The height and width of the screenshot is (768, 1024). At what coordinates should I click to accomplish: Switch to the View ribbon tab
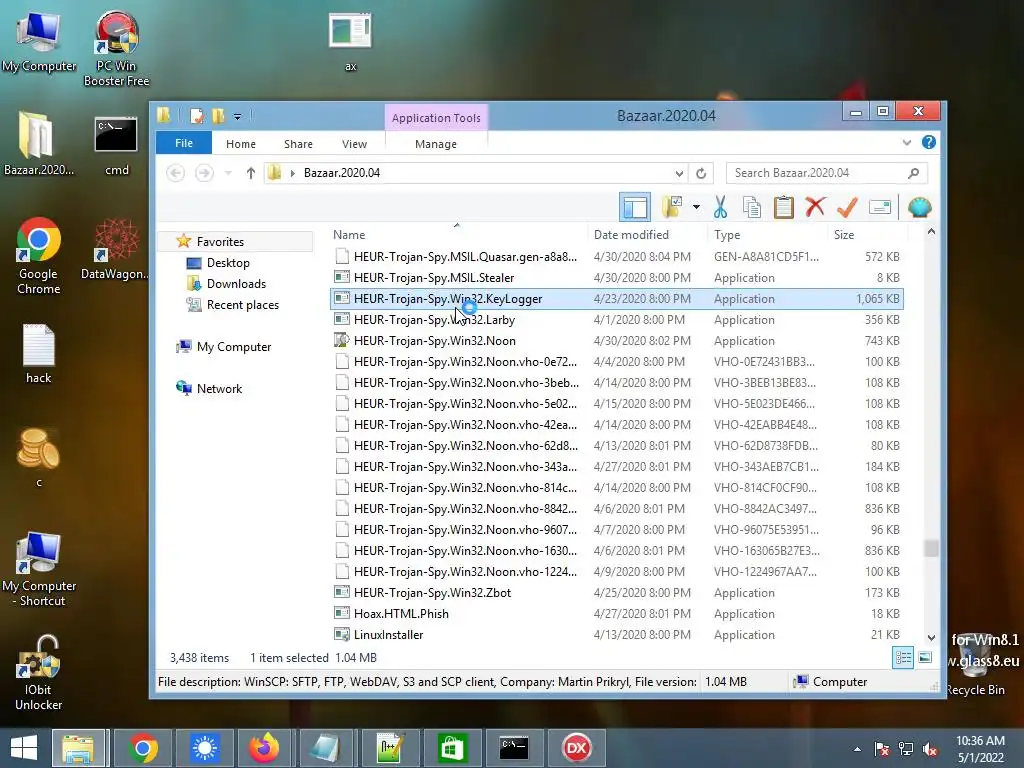tap(355, 144)
